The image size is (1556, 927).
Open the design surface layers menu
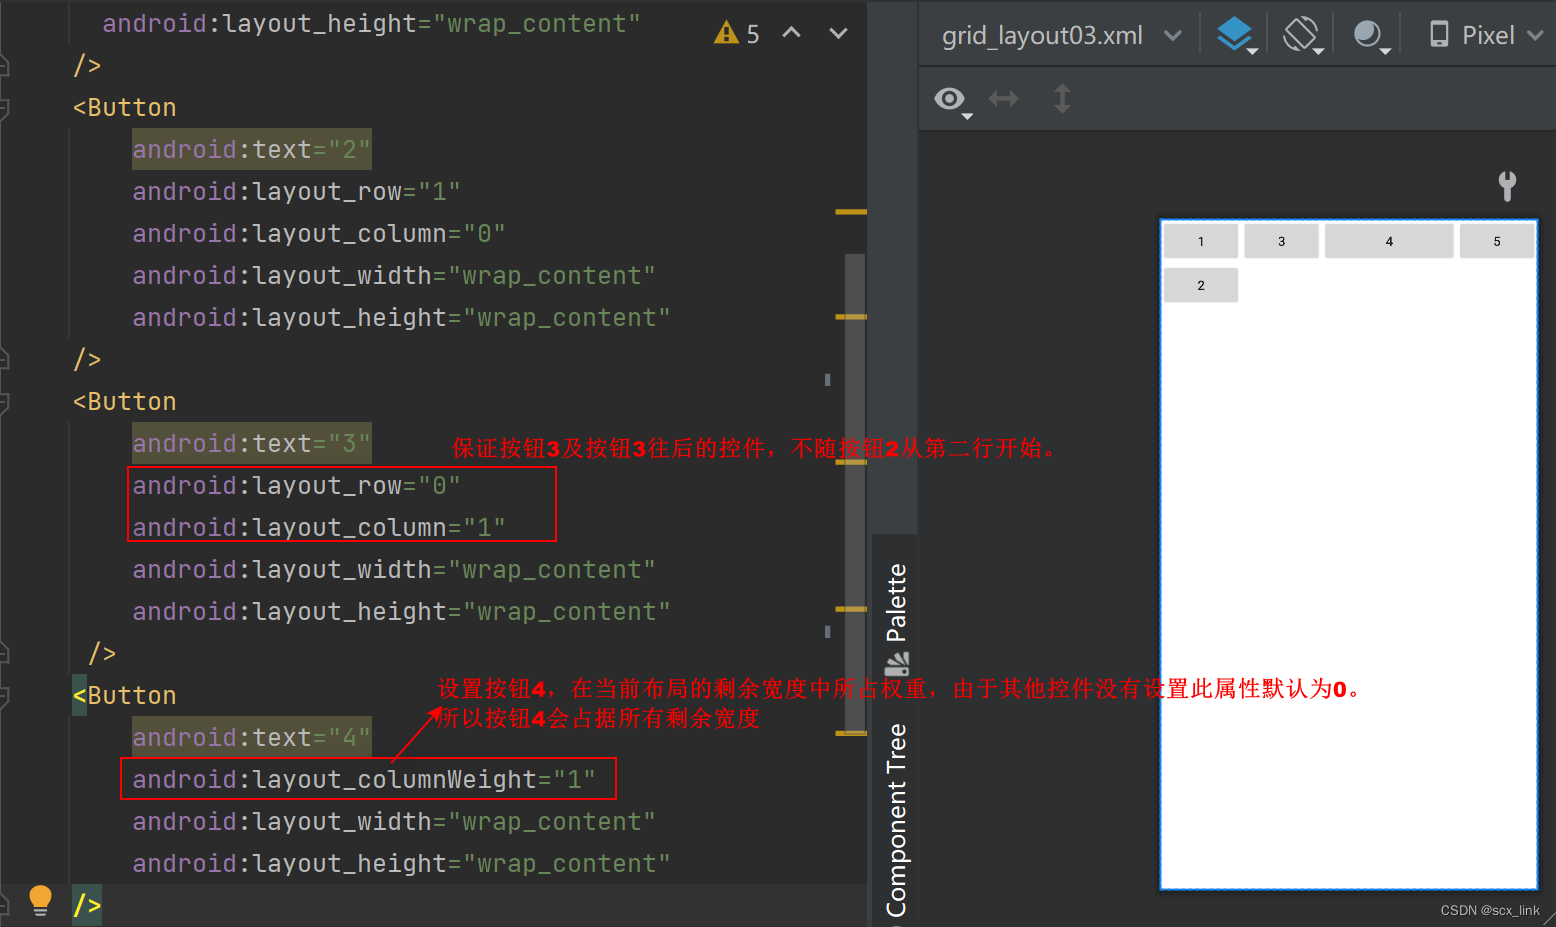pos(1237,35)
